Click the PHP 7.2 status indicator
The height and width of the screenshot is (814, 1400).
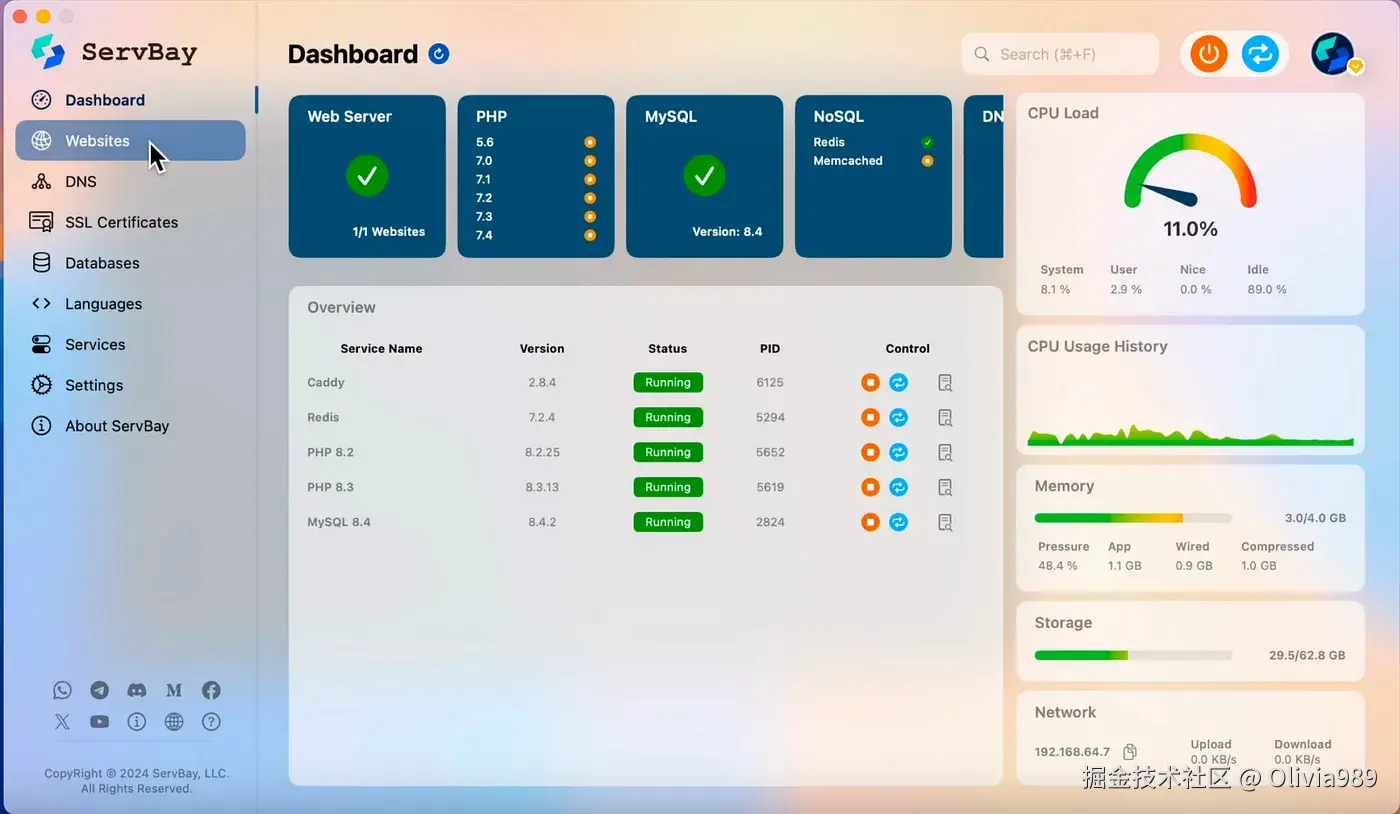click(590, 198)
